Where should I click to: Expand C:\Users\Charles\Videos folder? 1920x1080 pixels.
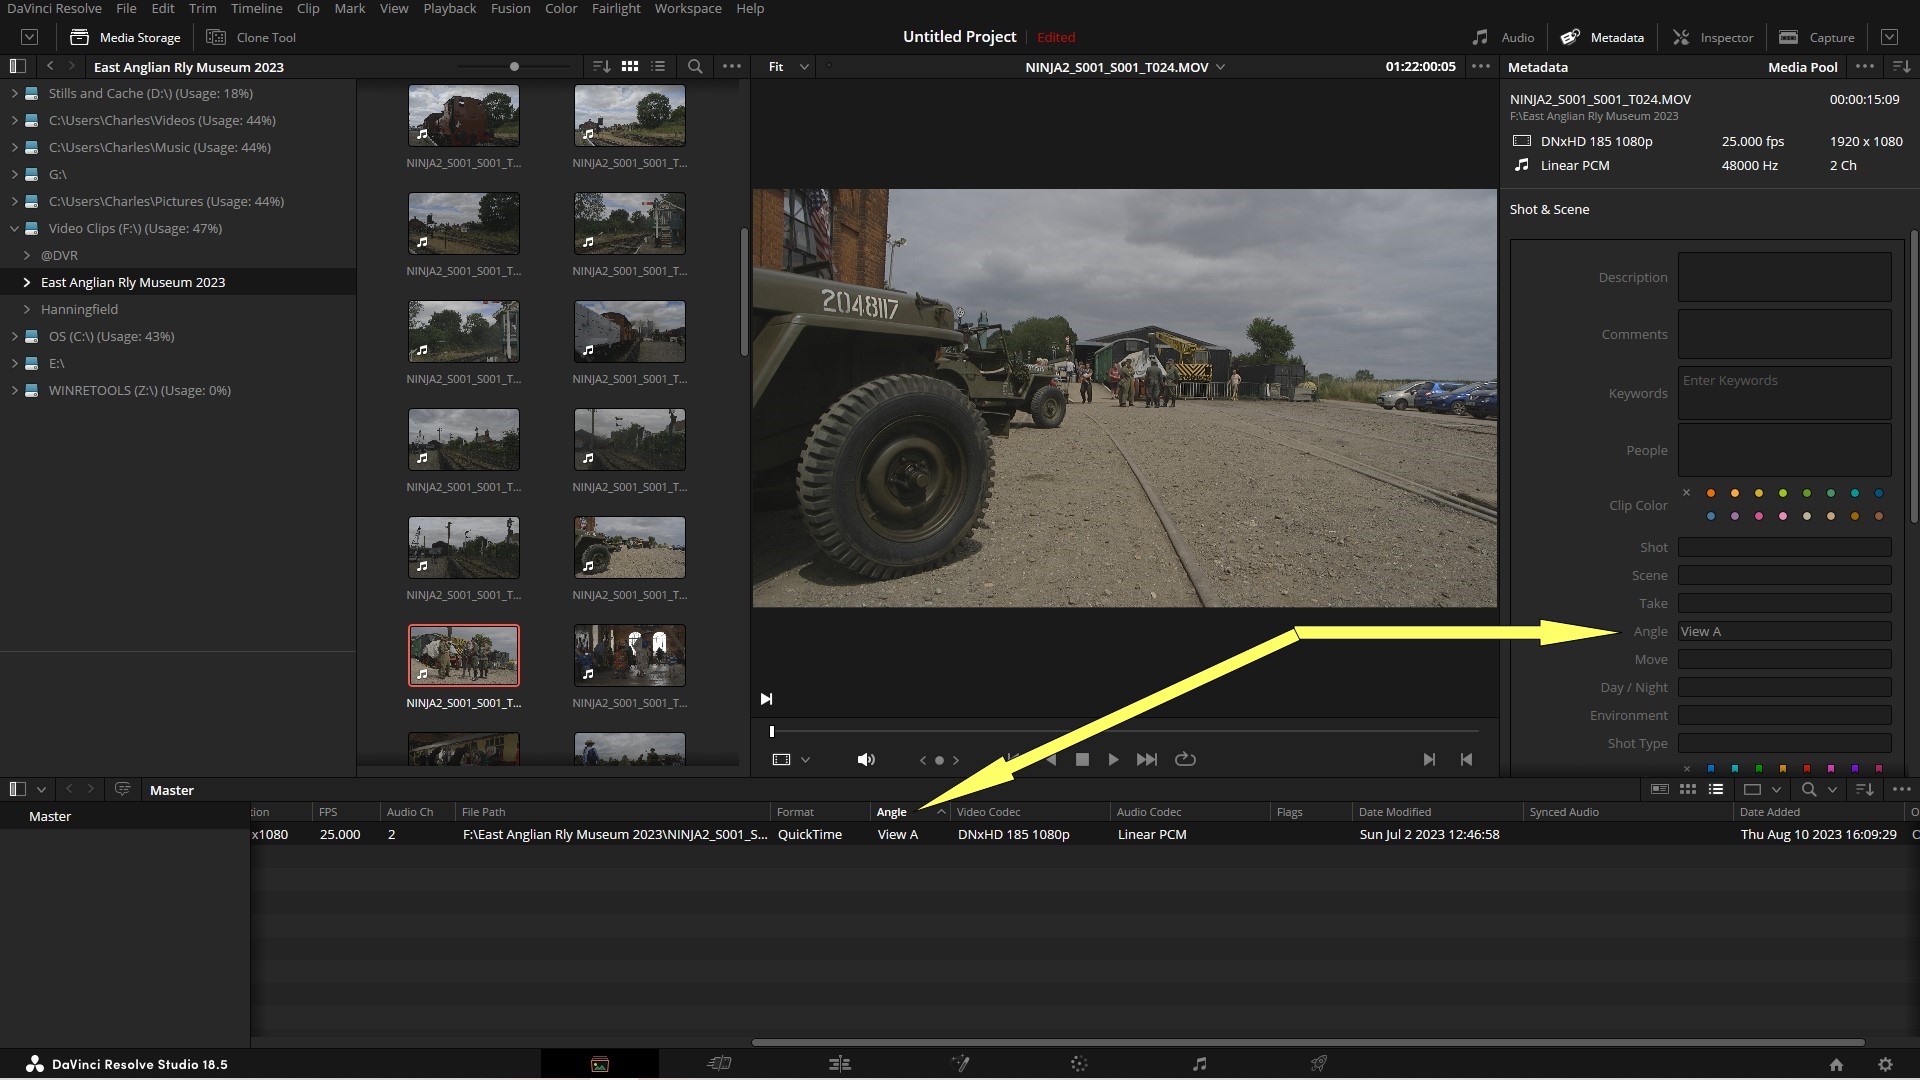pyautogui.click(x=14, y=120)
